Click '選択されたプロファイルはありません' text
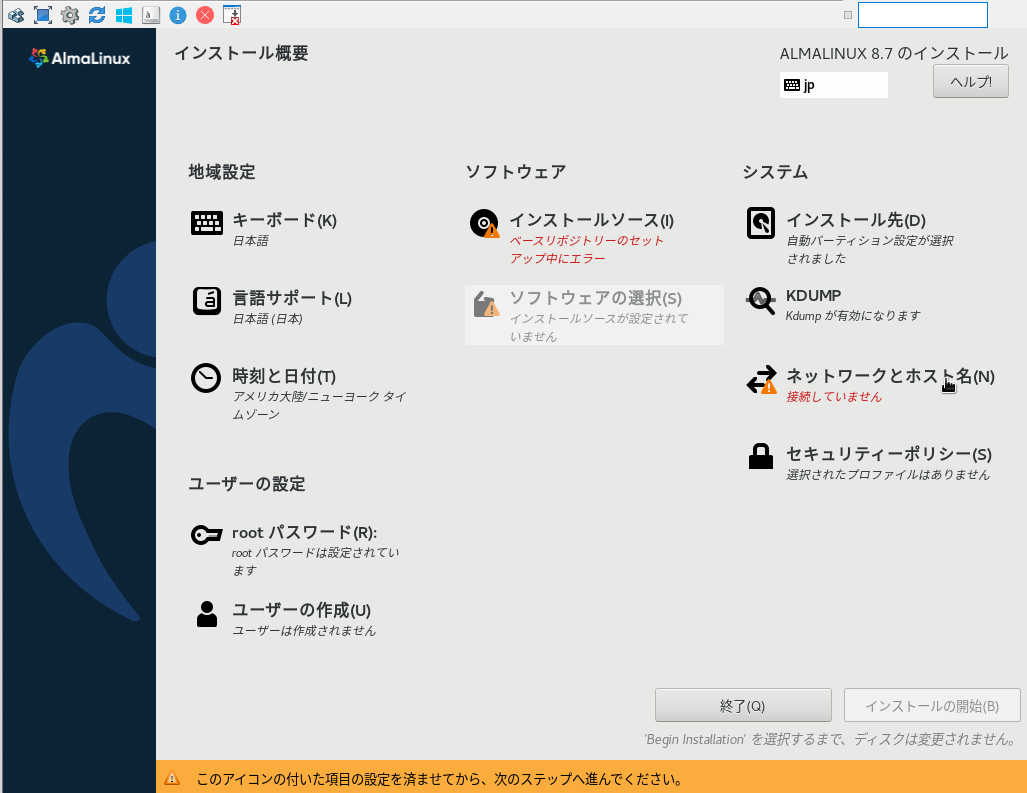The image size is (1027, 793). (x=888, y=474)
